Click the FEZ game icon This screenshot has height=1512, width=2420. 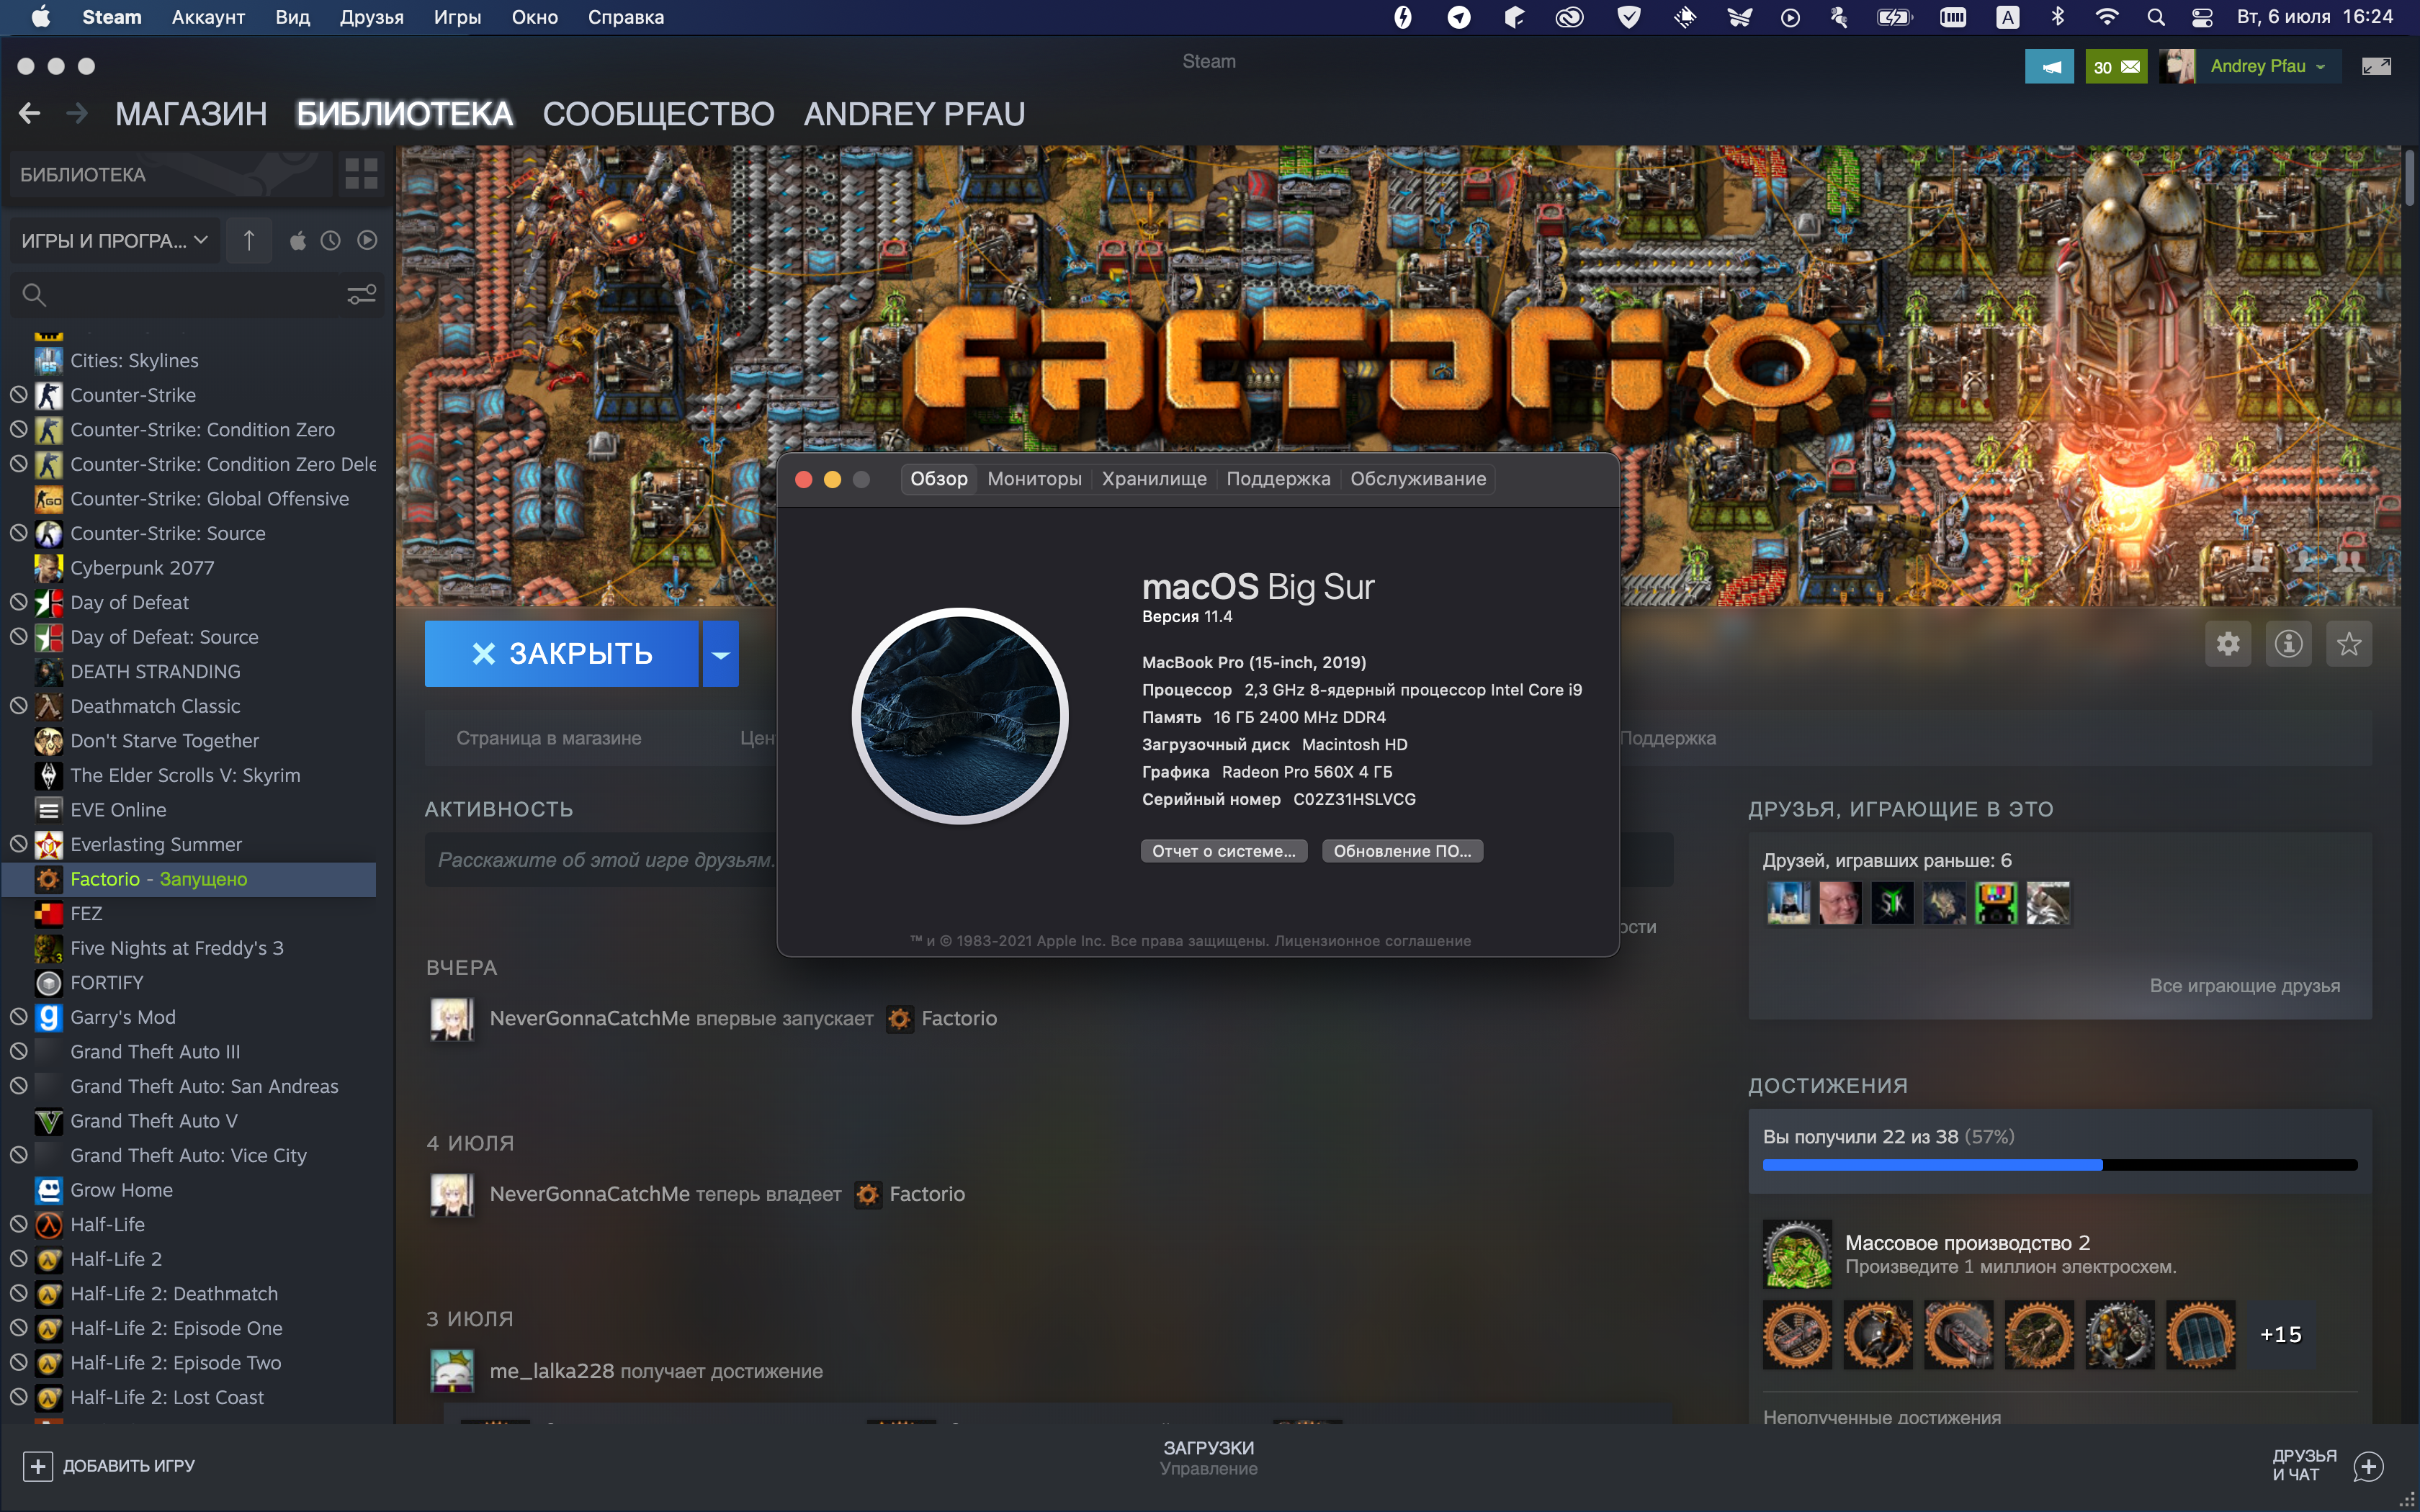48,913
